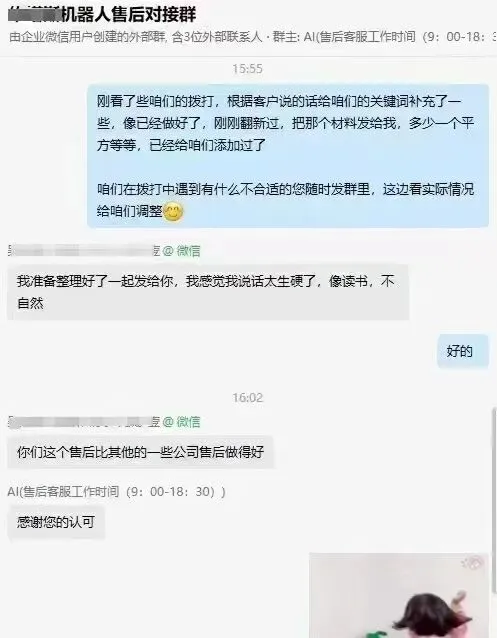Viewport: 497px width, 638px height.
Task: Click the 15:55 timestamp
Action: coord(247,69)
